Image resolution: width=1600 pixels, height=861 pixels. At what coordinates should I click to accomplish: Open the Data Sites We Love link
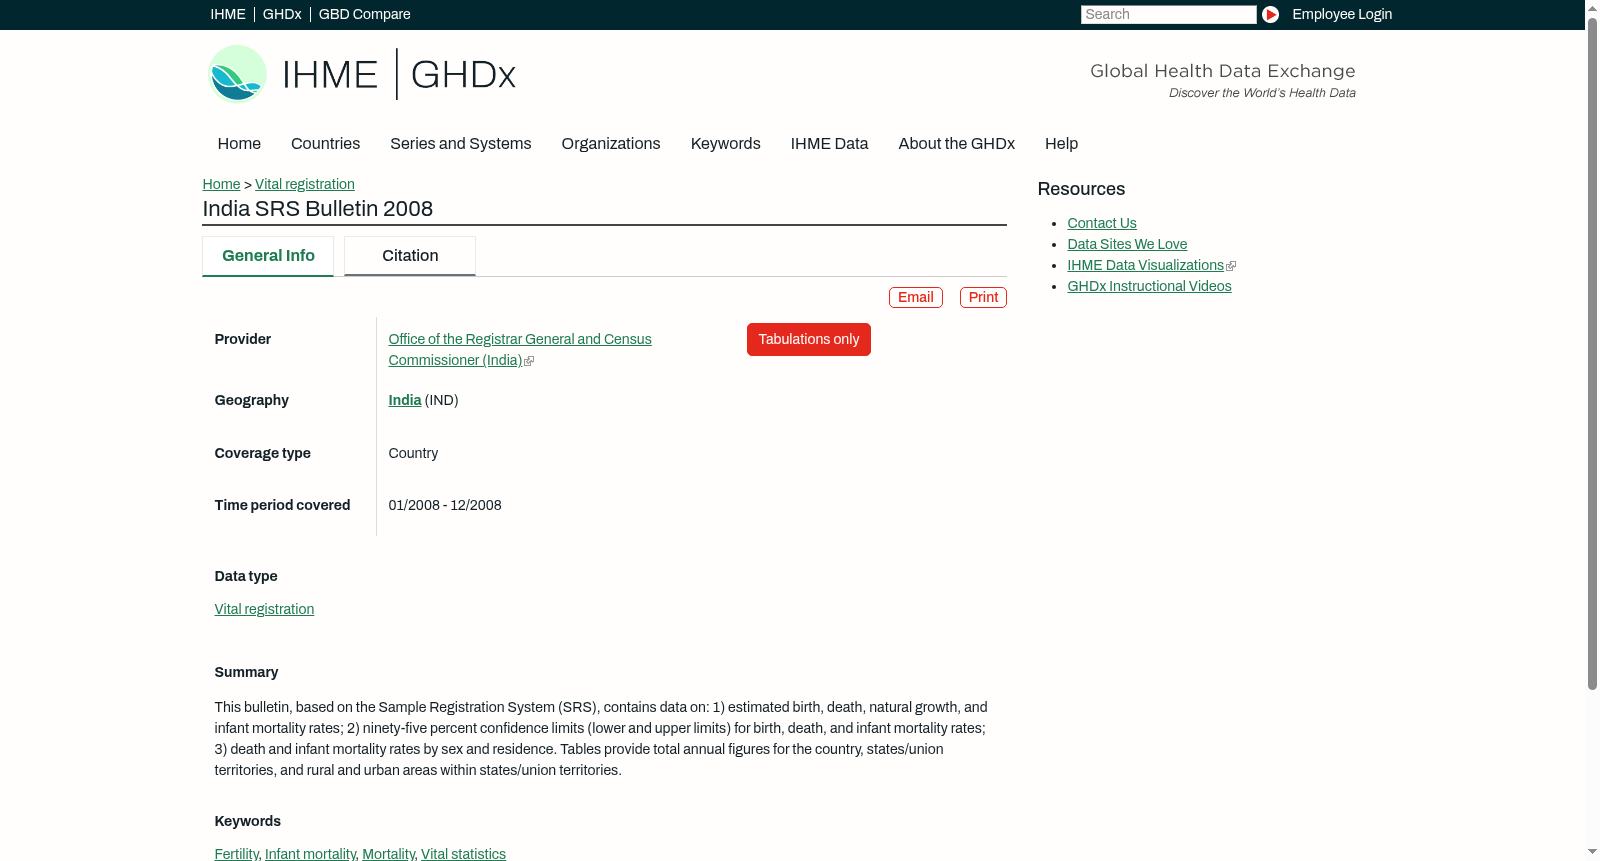1127,244
